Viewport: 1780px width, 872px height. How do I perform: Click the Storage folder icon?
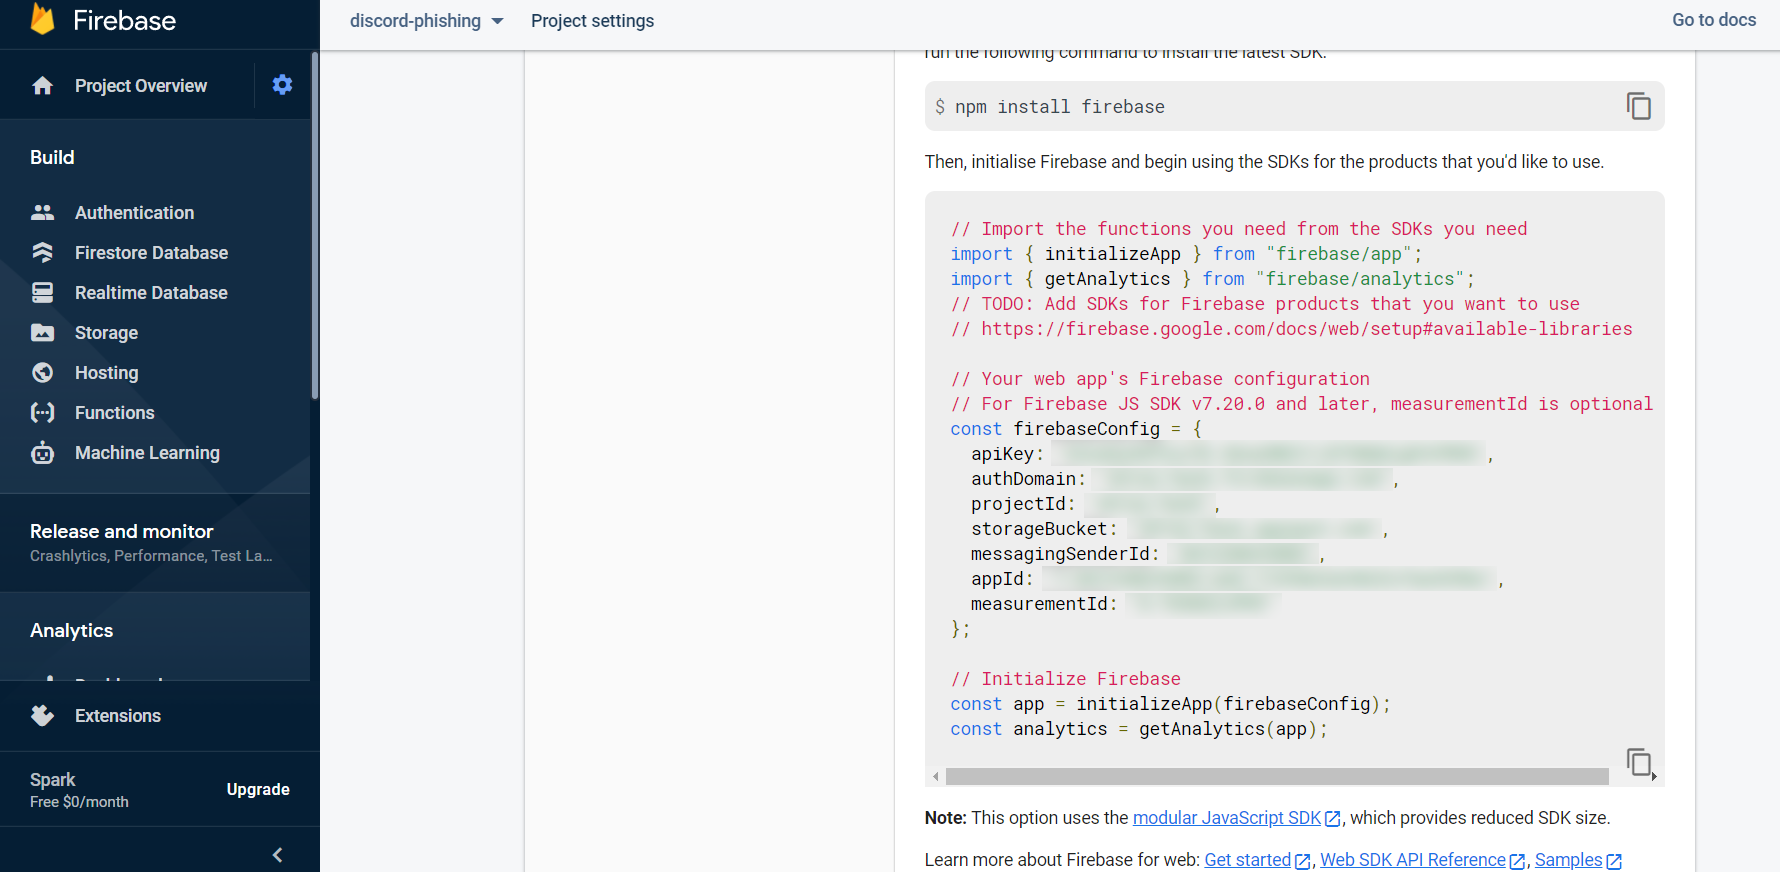click(42, 332)
